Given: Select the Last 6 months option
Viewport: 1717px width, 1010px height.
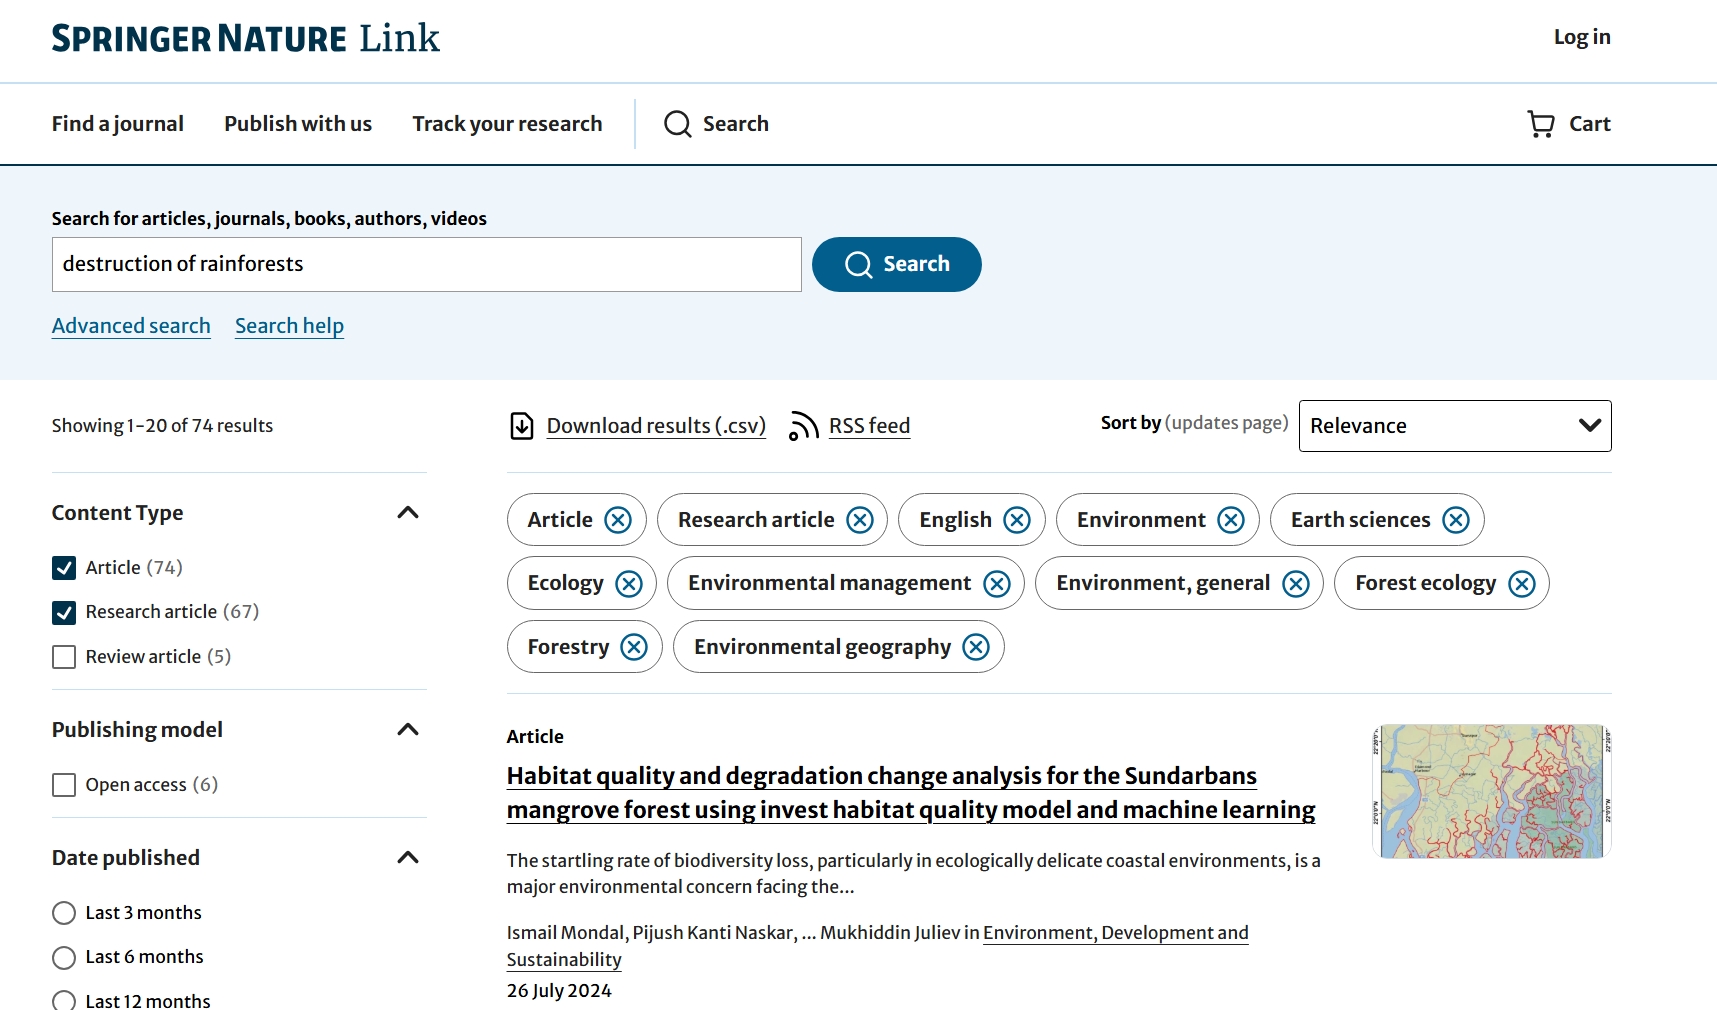Looking at the screenshot, I should 64,958.
